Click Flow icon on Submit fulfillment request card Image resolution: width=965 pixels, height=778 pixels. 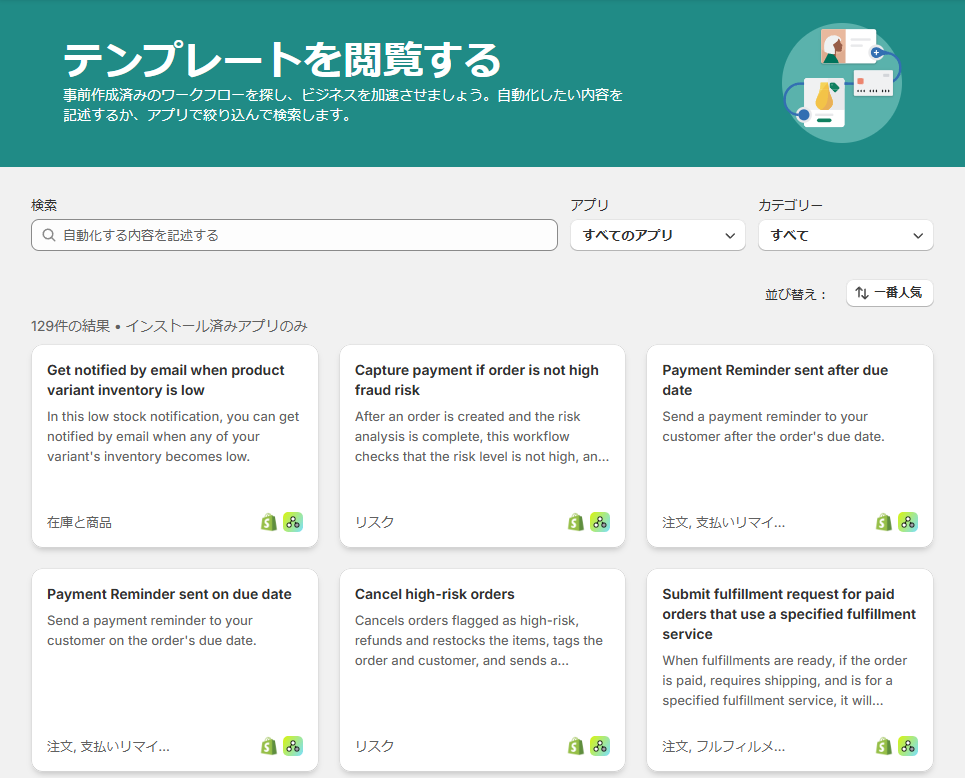[908, 746]
